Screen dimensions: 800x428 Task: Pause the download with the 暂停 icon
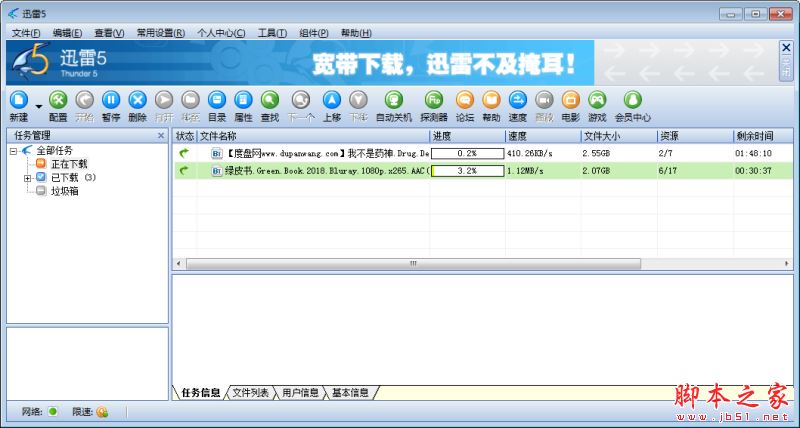coord(111,100)
